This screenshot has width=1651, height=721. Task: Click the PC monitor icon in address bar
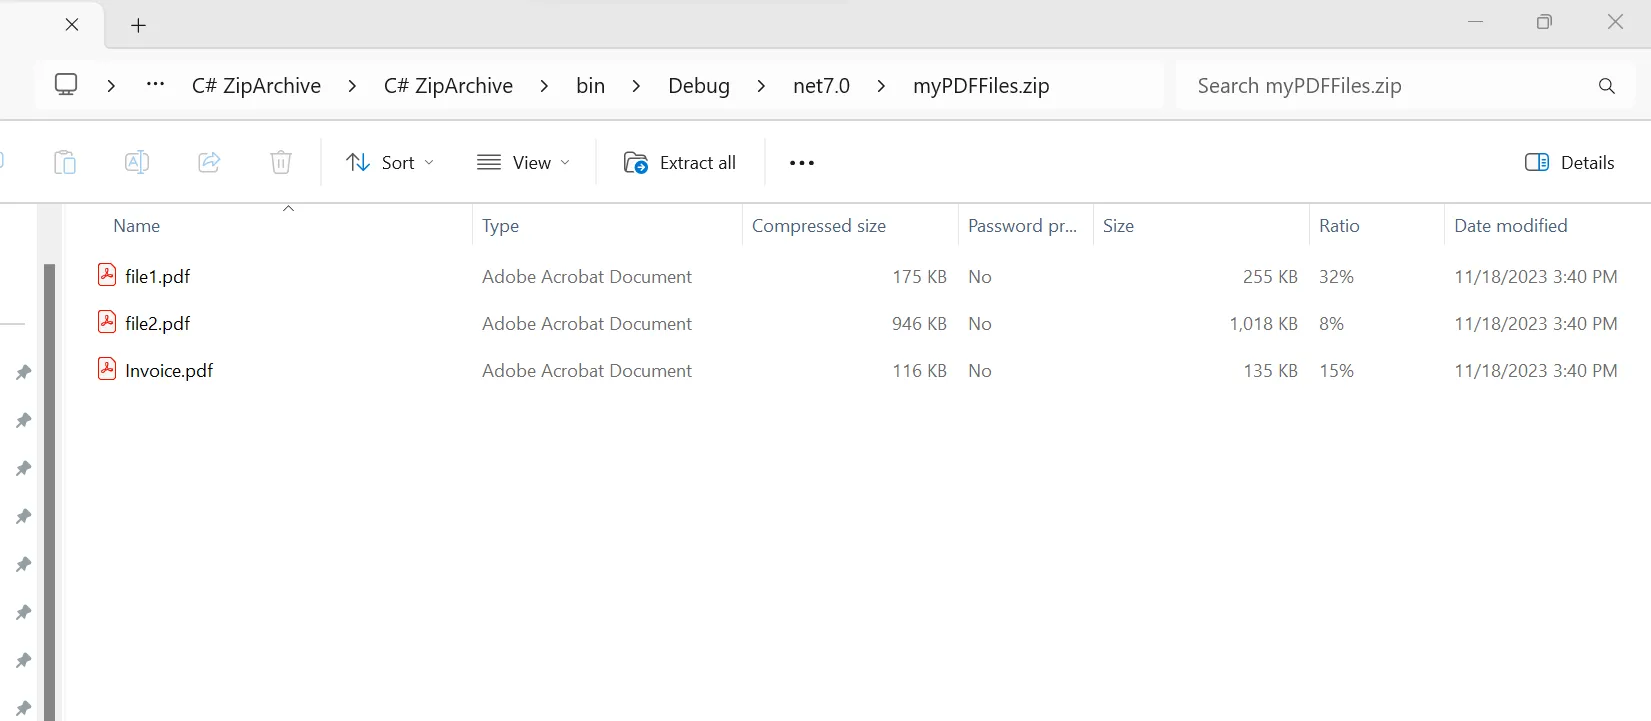click(x=66, y=85)
